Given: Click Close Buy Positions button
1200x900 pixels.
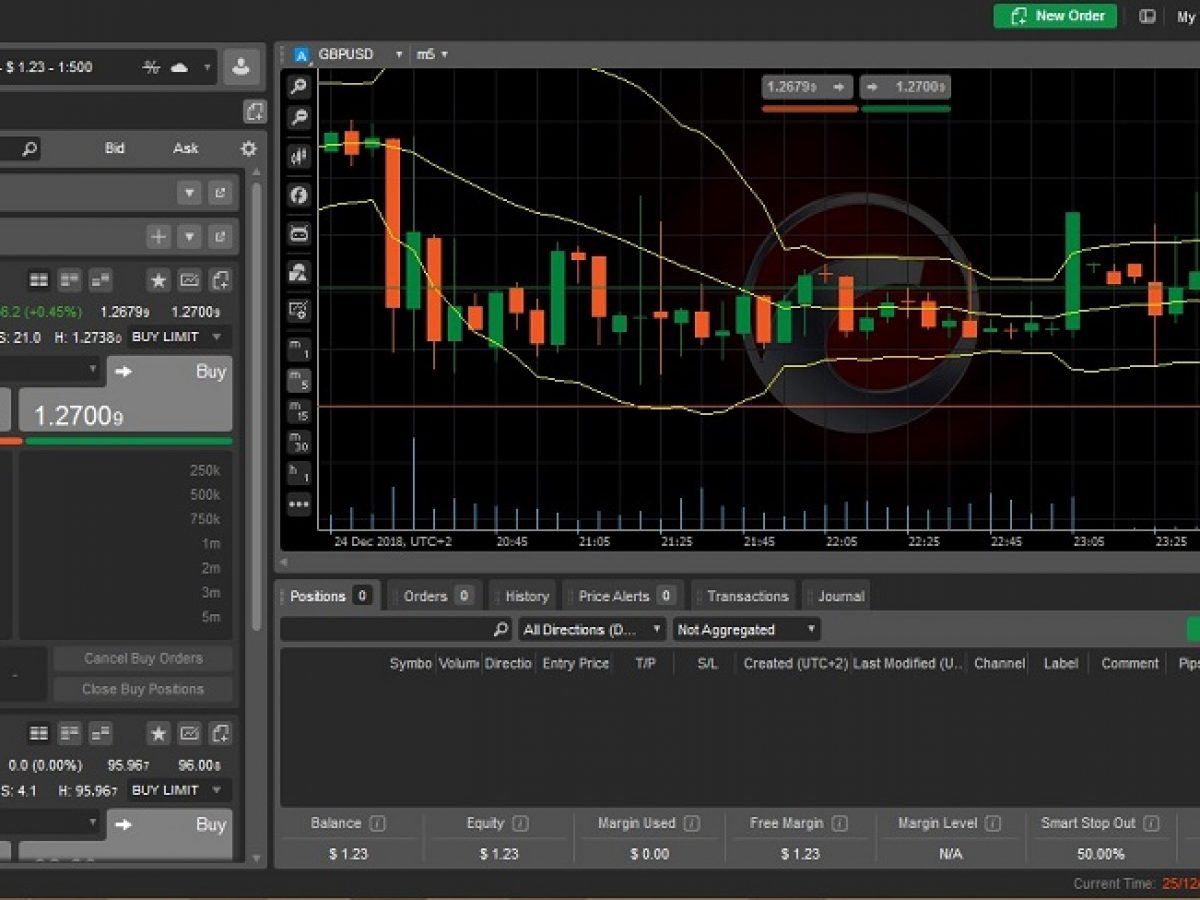Looking at the screenshot, I should (143, 689).
